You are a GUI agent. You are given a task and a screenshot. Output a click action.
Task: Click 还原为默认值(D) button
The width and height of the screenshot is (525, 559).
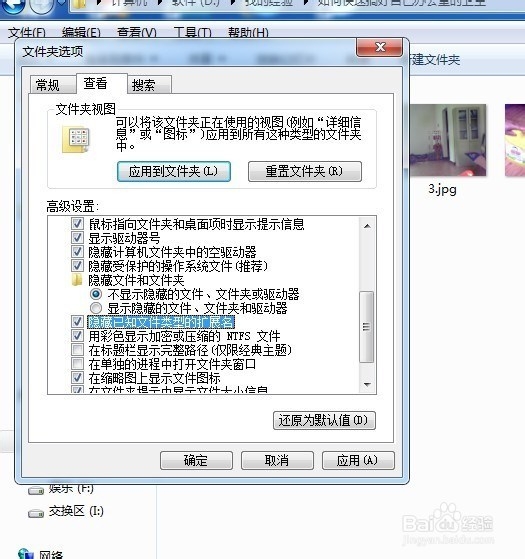pyautogui.click(x=324, y=420)
